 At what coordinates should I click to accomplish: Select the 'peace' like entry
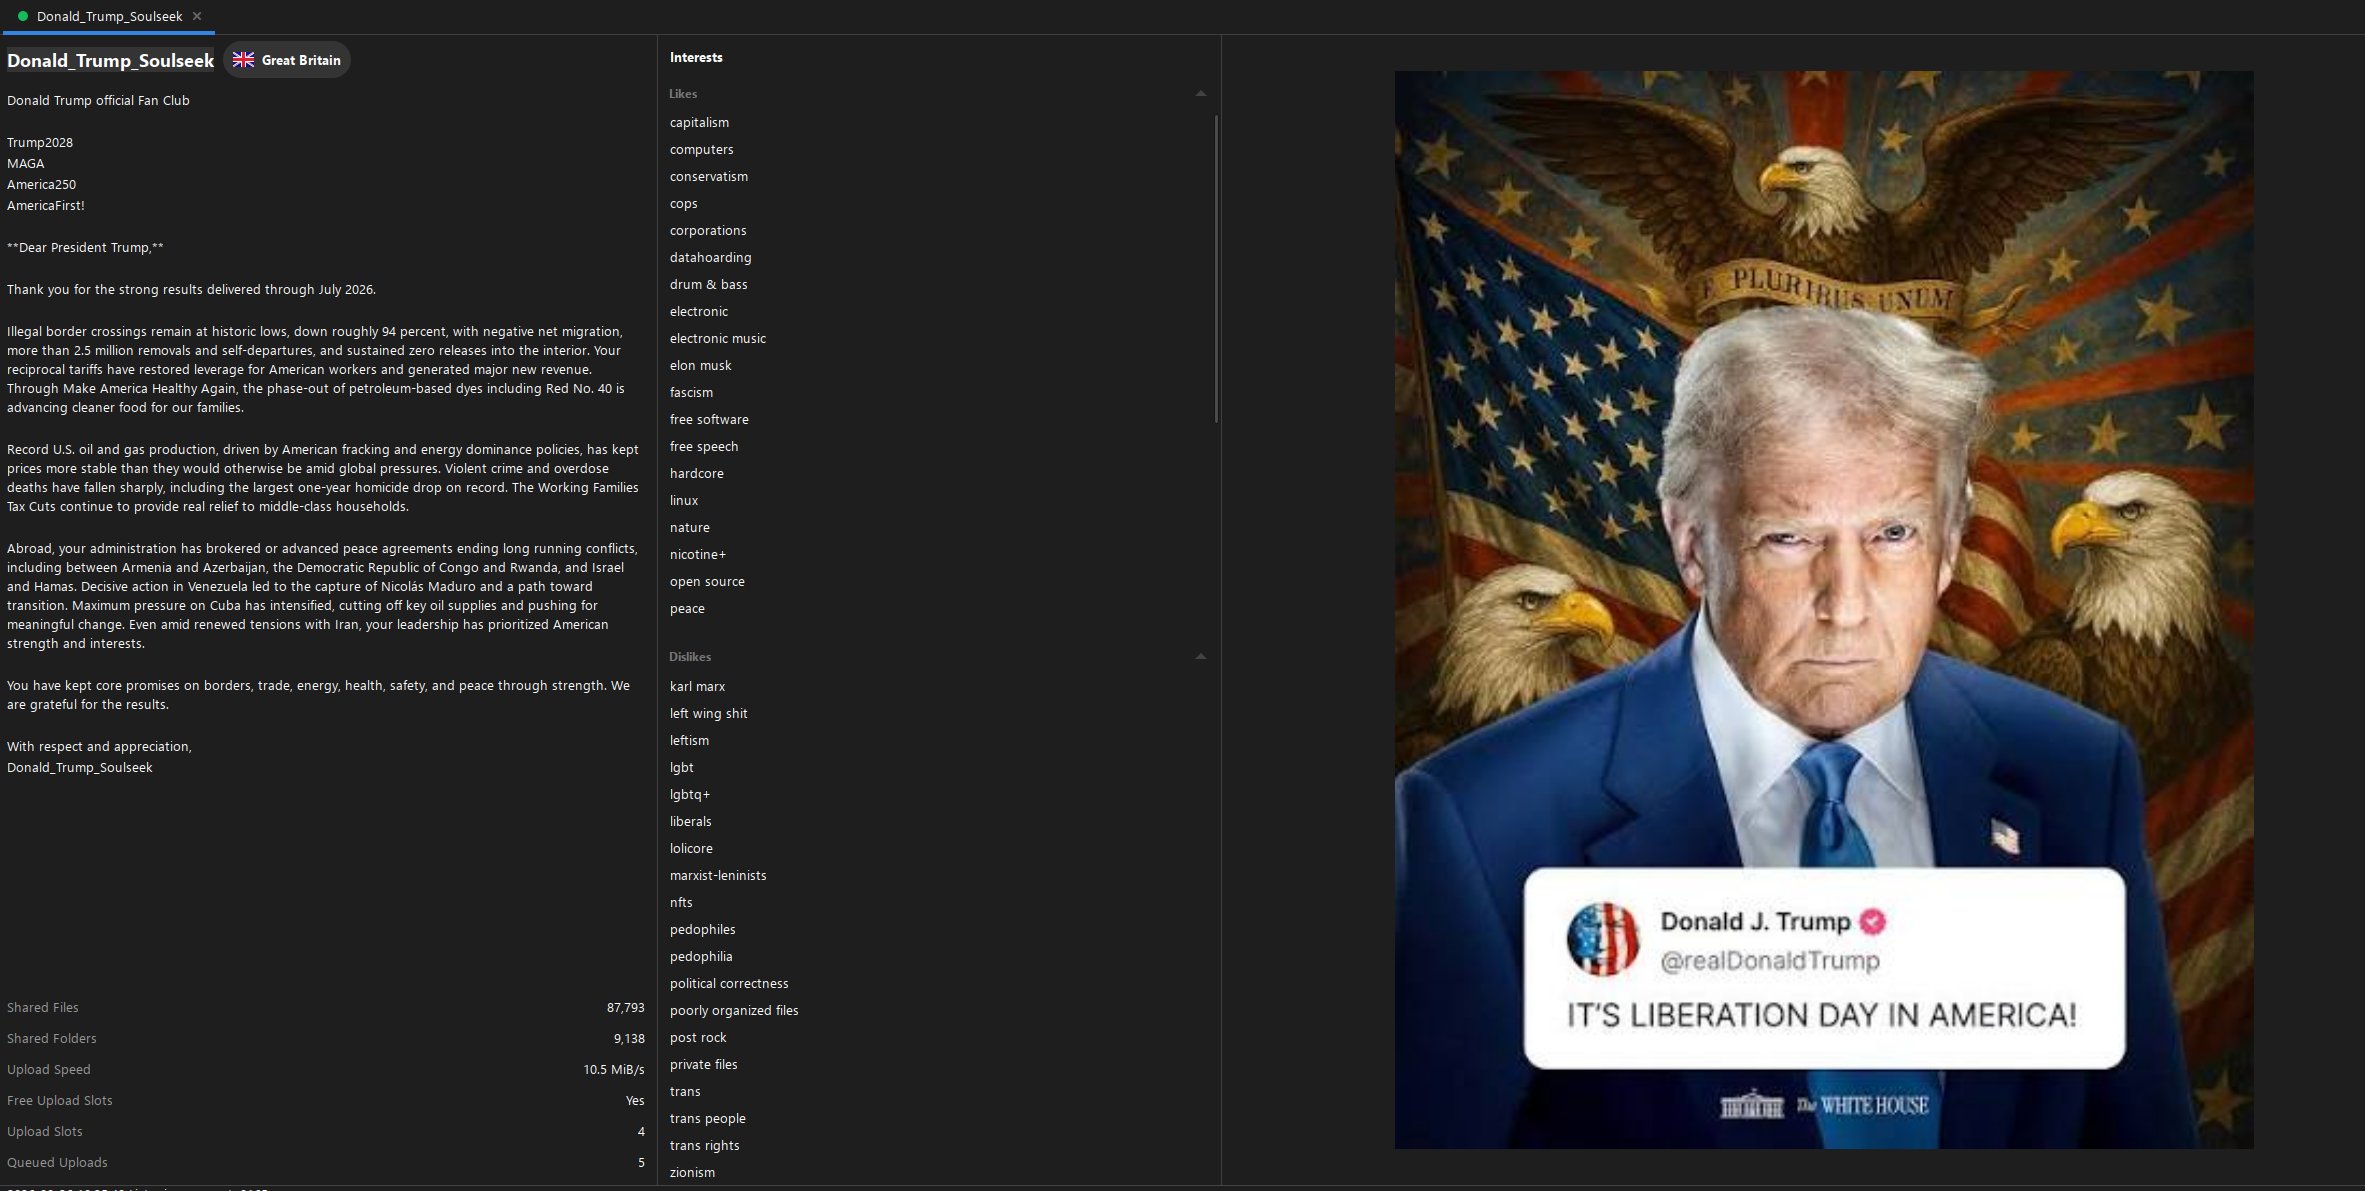(687, 608)
